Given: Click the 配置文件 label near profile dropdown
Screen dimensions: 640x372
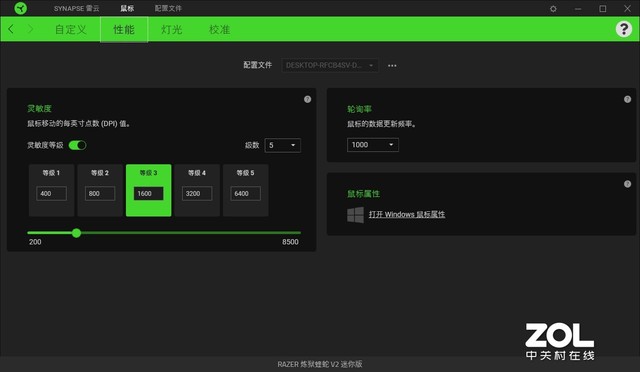Looking at the screenshot, I should pyautogui.click(x=258, y=65).
